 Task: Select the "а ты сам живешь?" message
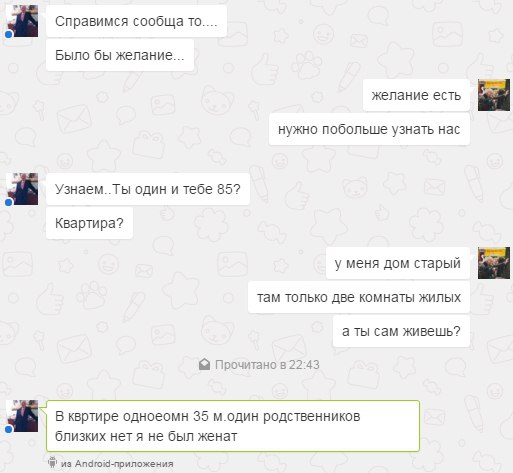click(x=401, y=331)
